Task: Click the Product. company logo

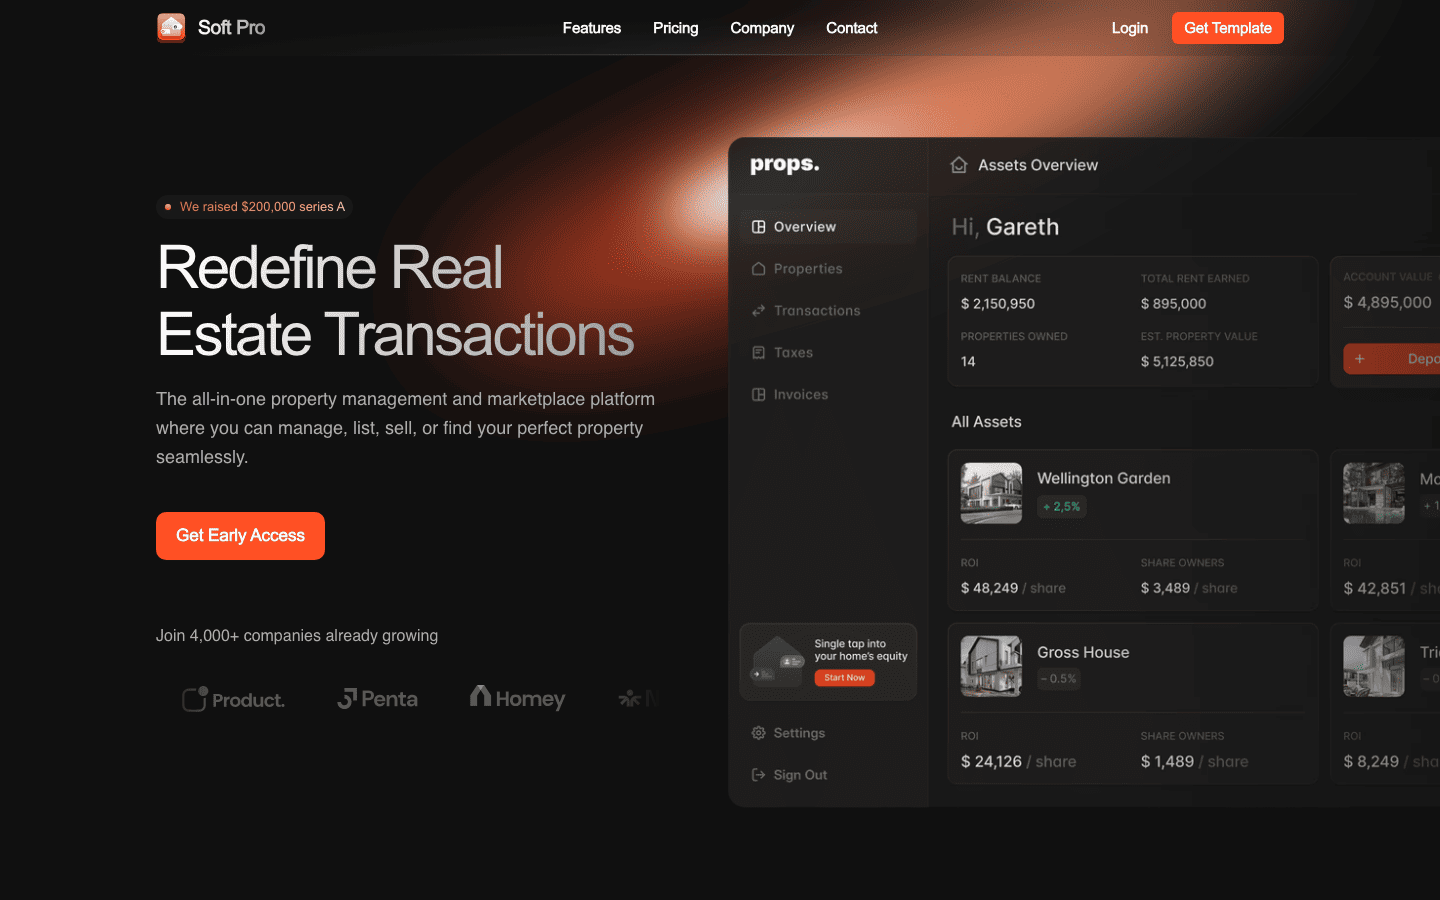Action: [x=234, y=699]
